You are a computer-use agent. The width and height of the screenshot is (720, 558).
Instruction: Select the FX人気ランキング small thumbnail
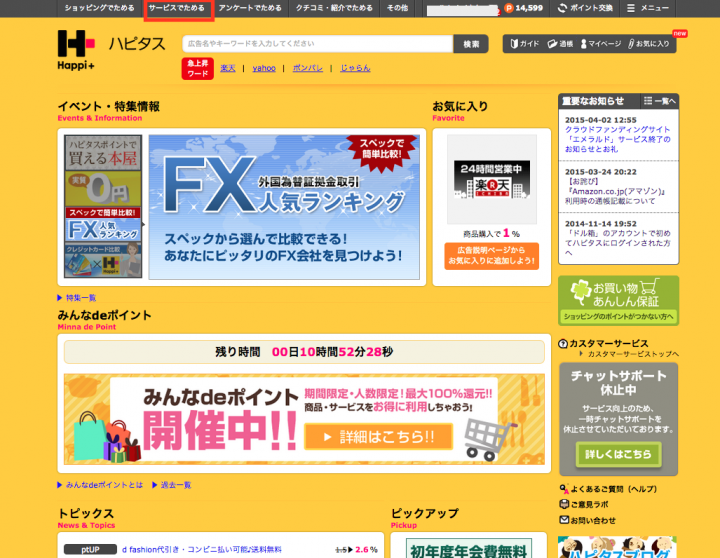103,224
